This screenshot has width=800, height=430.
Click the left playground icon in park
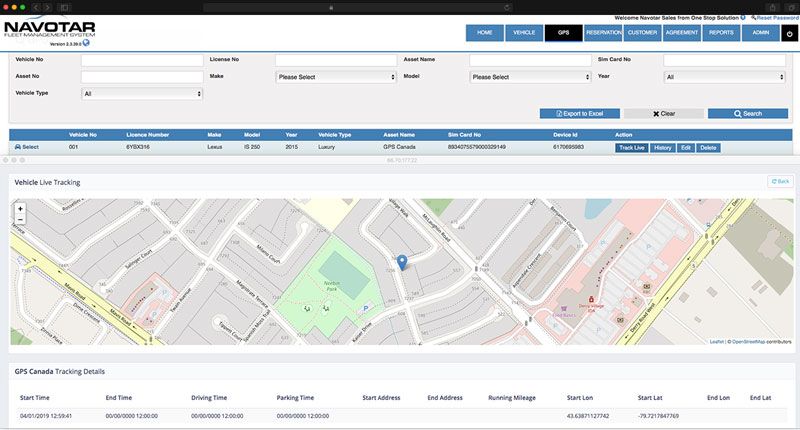tap(307, 308)
